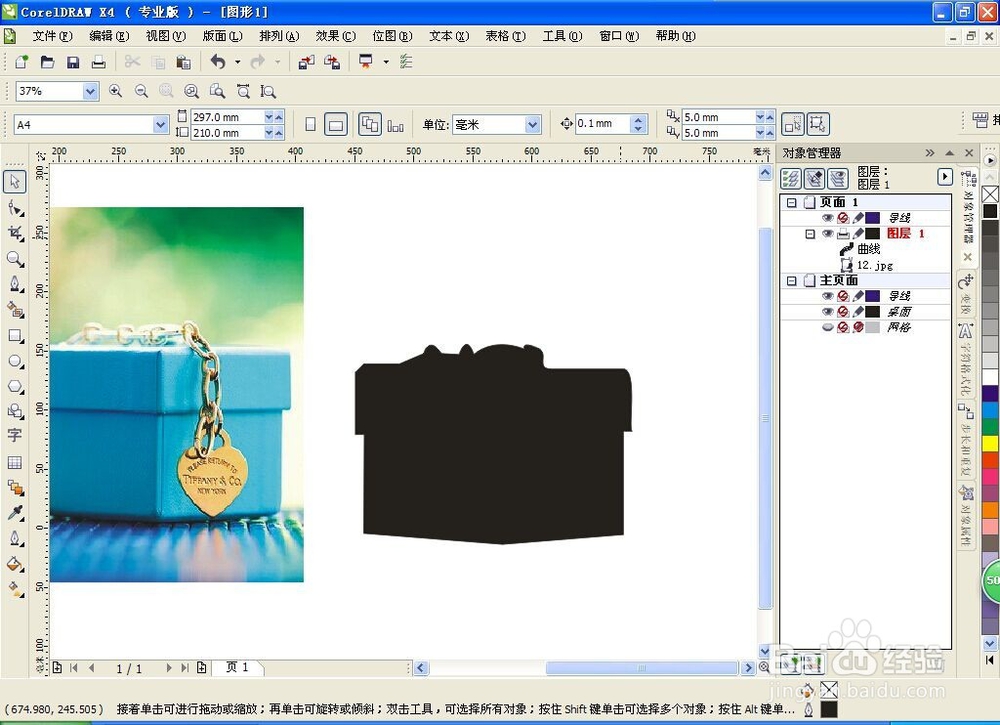Click the Export icon

(x=332, y=62)
